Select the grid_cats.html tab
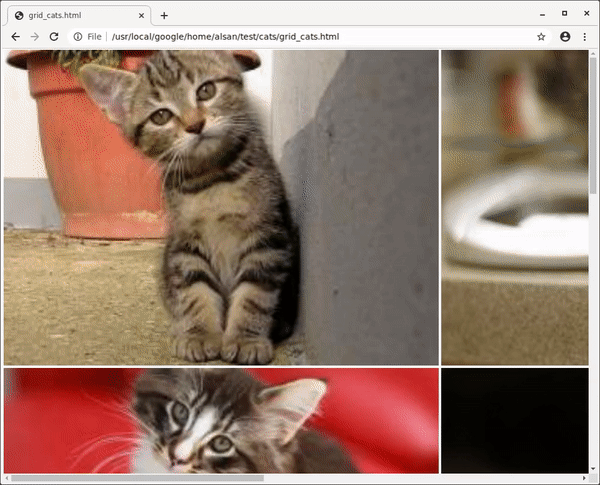This screenshot has height=485, width=600. (78, 16)
